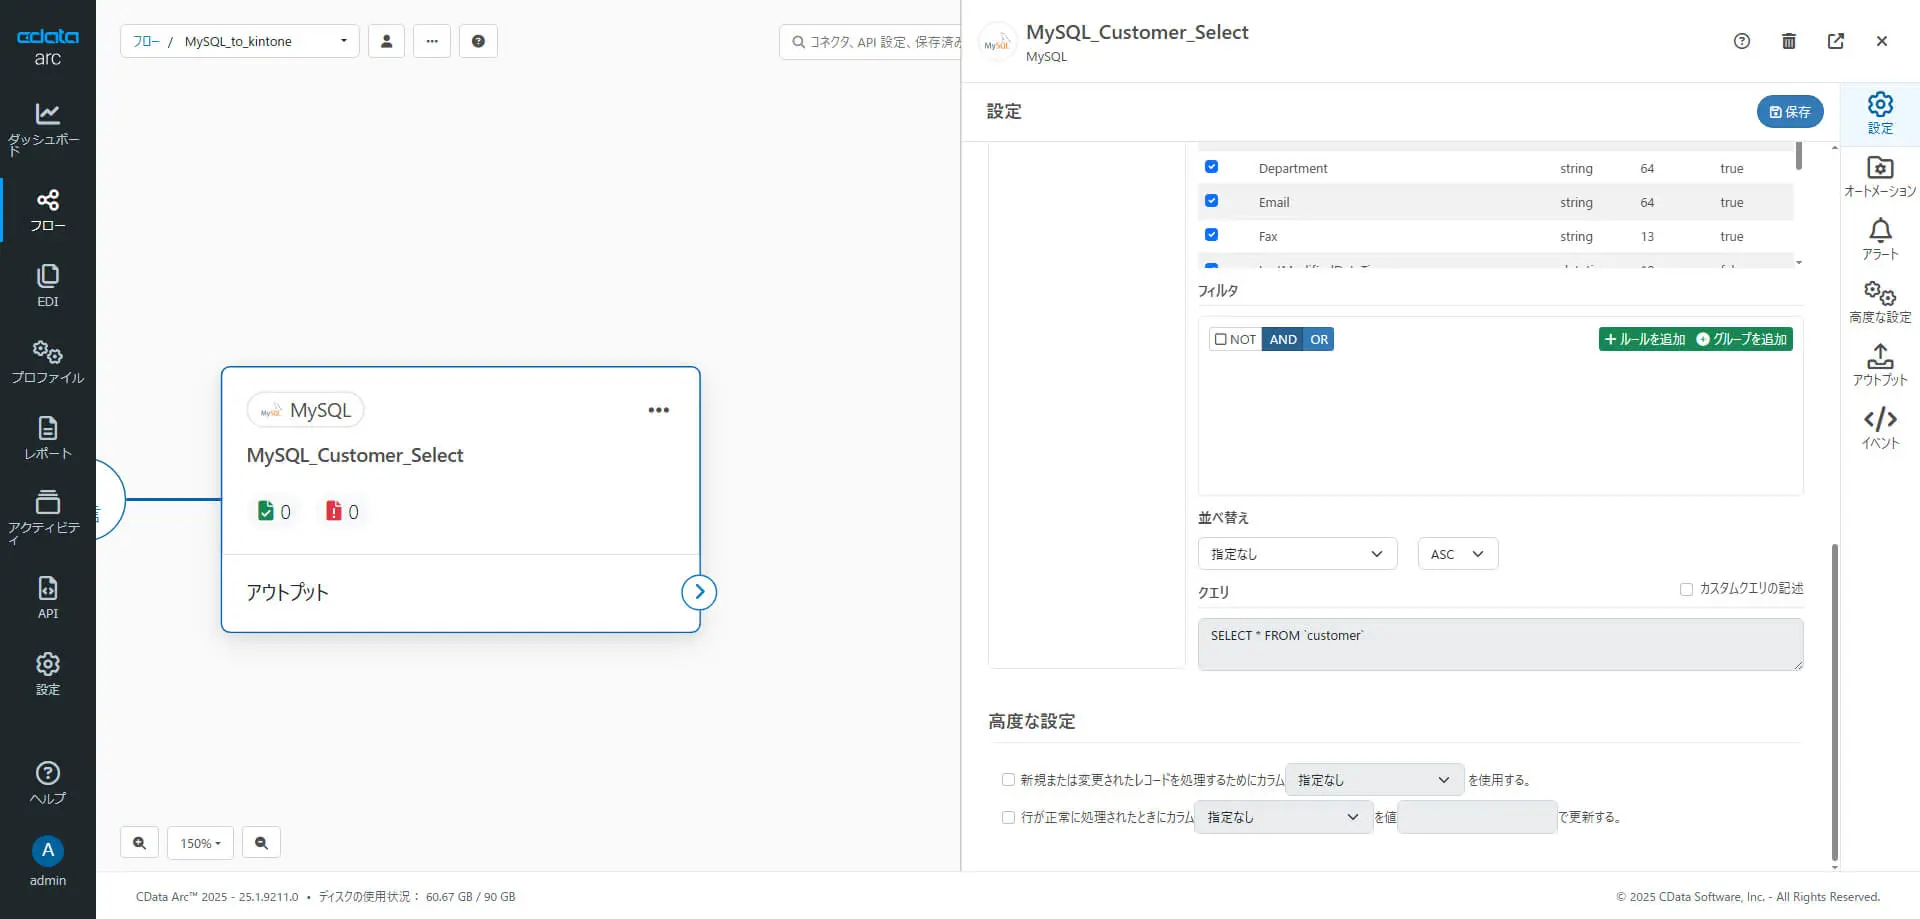
Task: Open the Profiles section in sidebar
Action: 47,362
